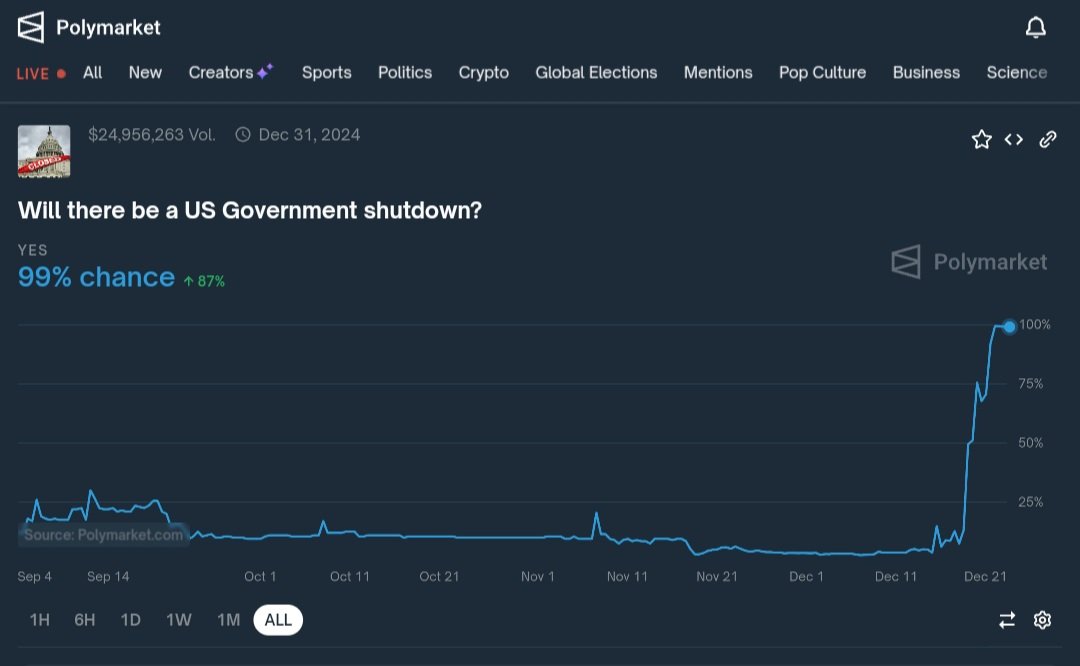Click the 25% y-axis label
1080x666 pixels.
[x=1030, y=502]
